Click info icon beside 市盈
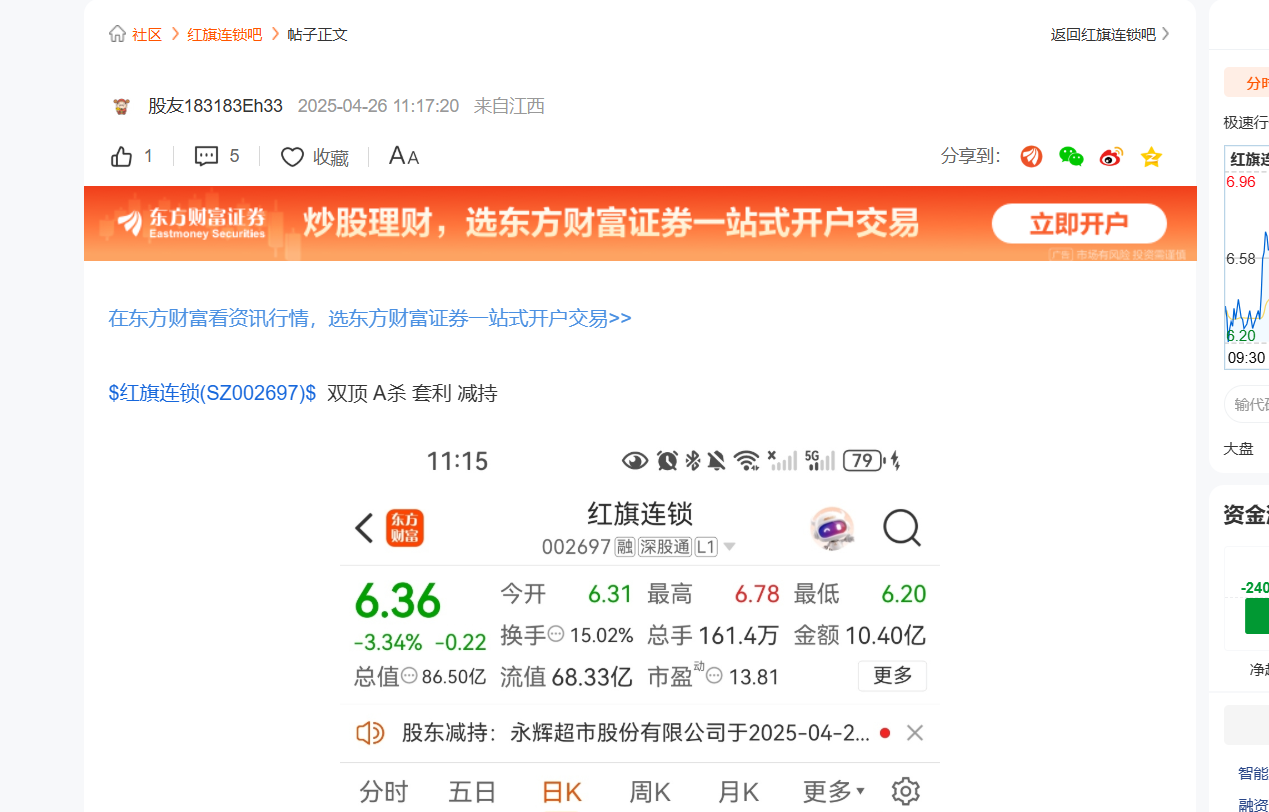This screenshot has width=1269, height=812. click(x=714, y=676)
